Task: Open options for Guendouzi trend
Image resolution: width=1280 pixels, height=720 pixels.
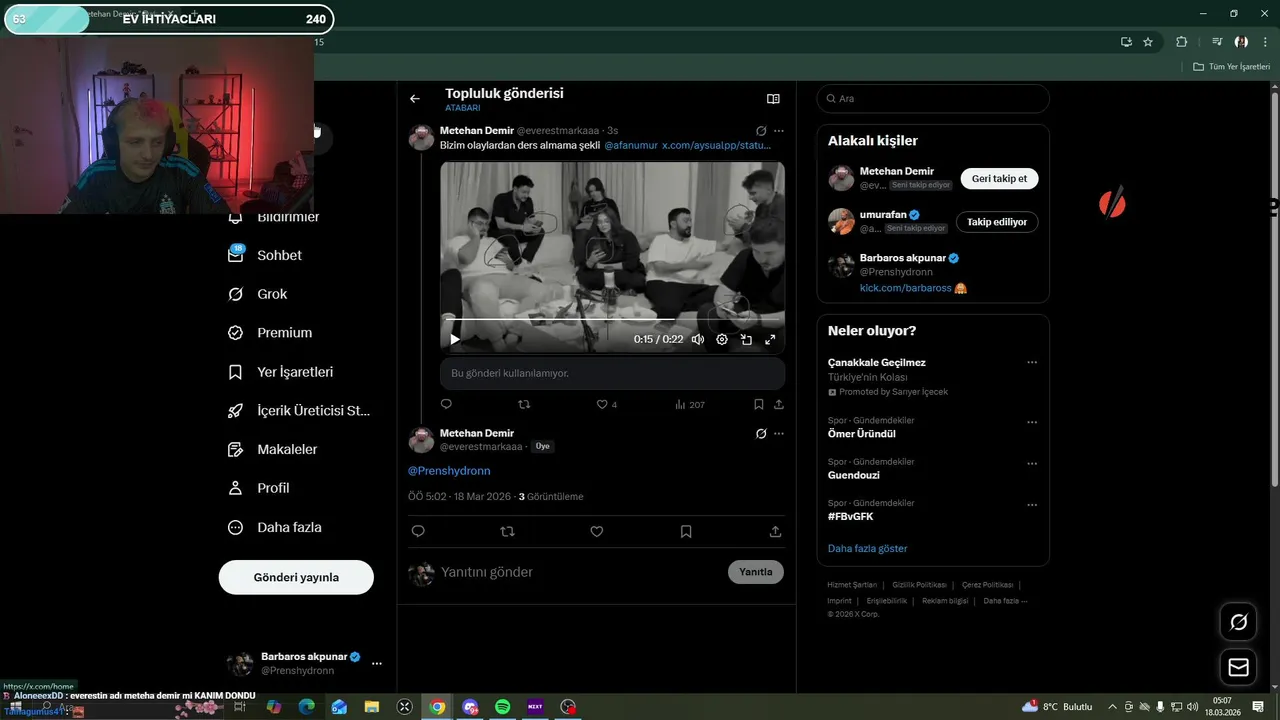Action: tap(1032, 464)
